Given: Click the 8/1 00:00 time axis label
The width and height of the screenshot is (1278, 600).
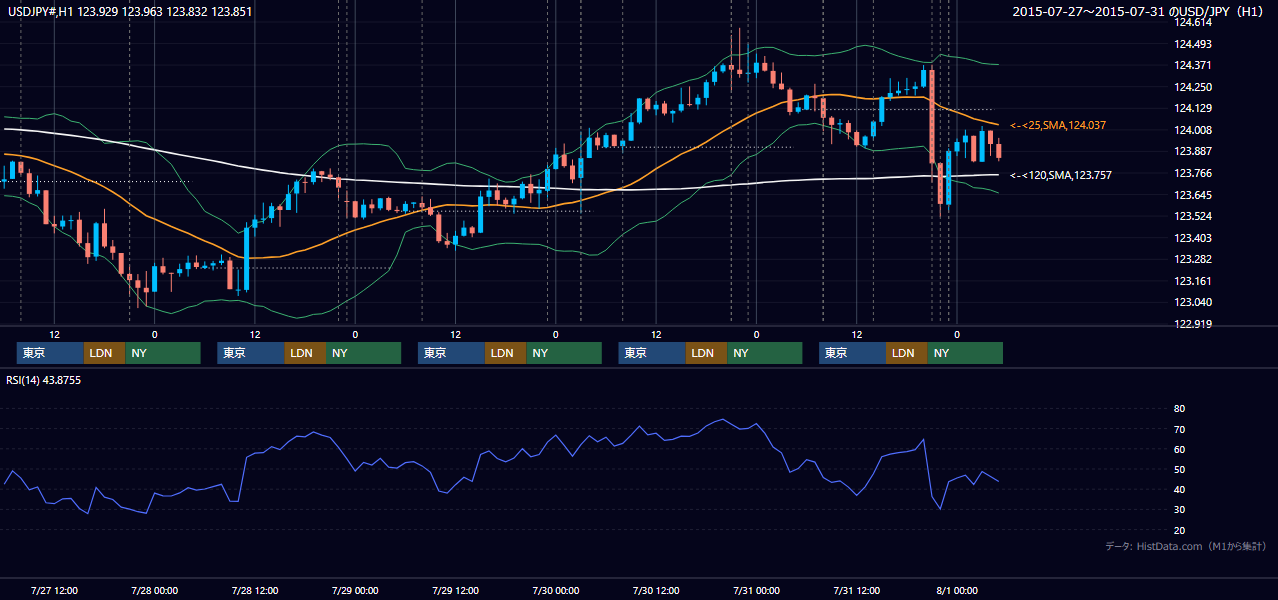Looking at the screenshot, I should (957, 590).
